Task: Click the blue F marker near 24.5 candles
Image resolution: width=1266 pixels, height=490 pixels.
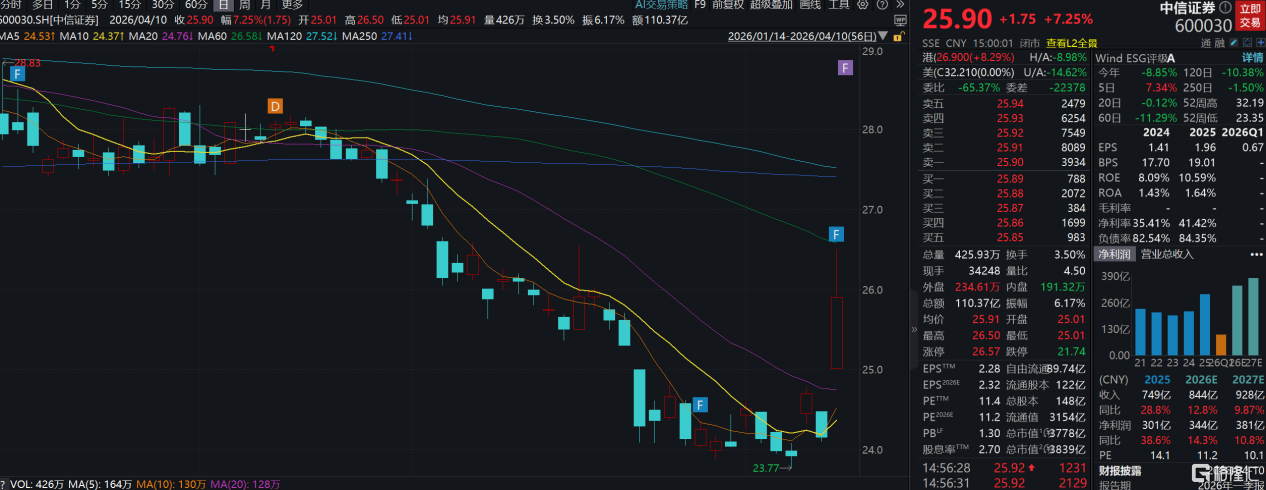Action: point(699,405)
